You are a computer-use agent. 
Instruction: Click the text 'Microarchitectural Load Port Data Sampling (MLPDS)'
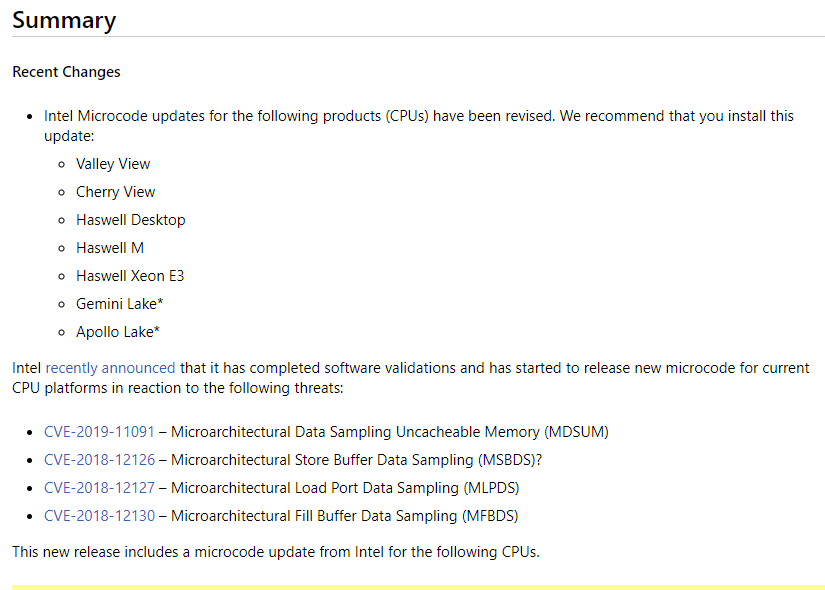(345, 488)
